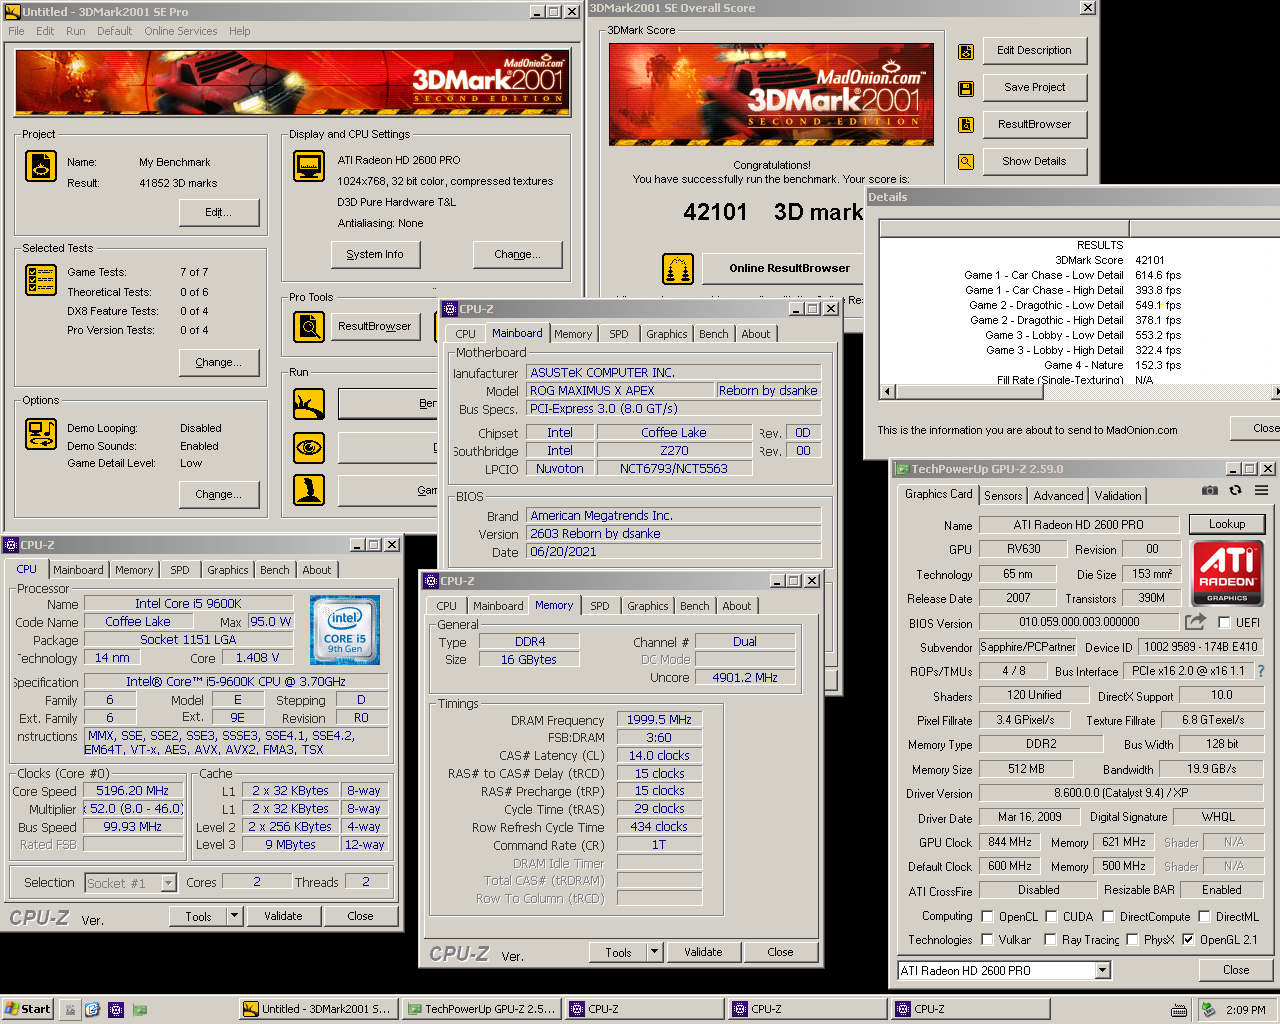Click the Run benchmark car icon
The width and height of the screenshot is (1280, 1024).
tap(309, 404)
